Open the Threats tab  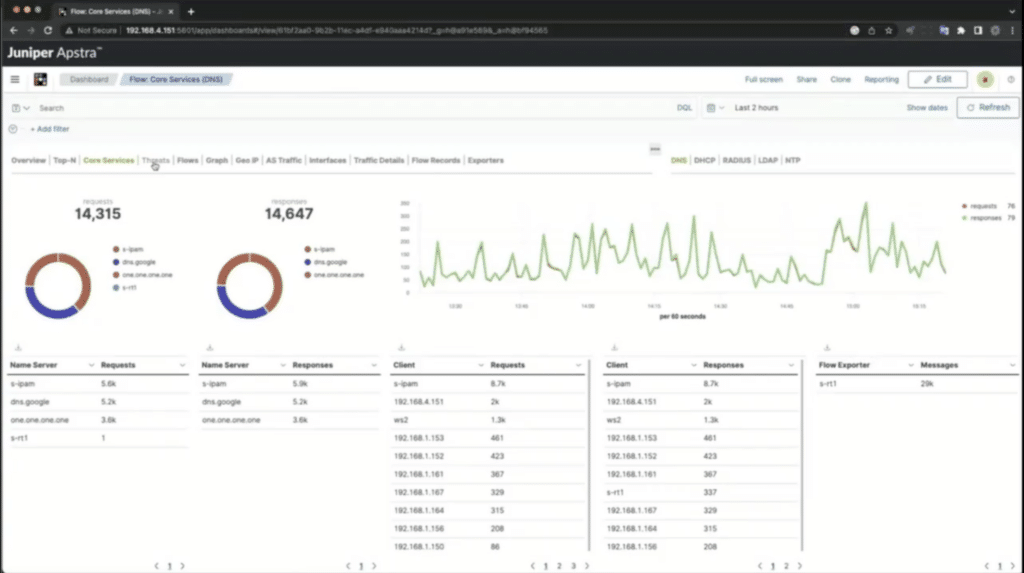point(155,160)
